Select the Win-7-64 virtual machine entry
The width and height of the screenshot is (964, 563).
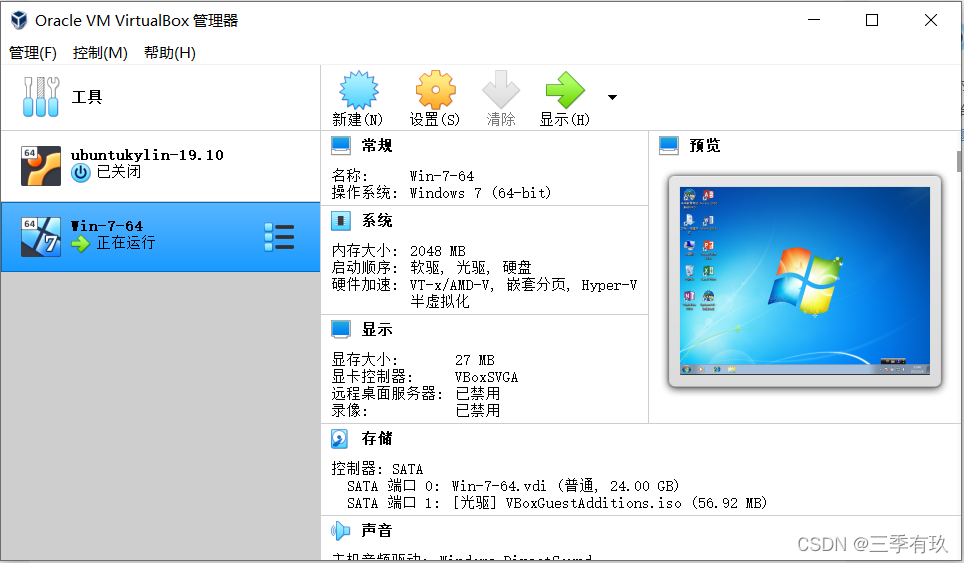click(160, 237)
